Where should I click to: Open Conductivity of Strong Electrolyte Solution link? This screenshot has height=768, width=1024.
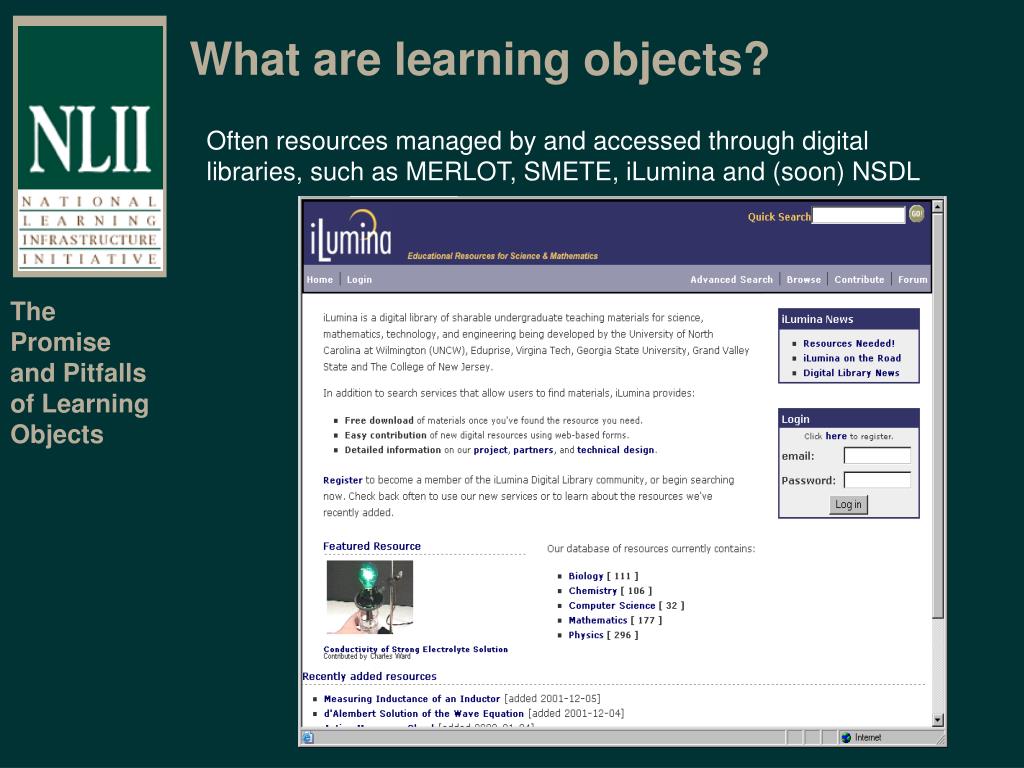[x=415, y=649]
